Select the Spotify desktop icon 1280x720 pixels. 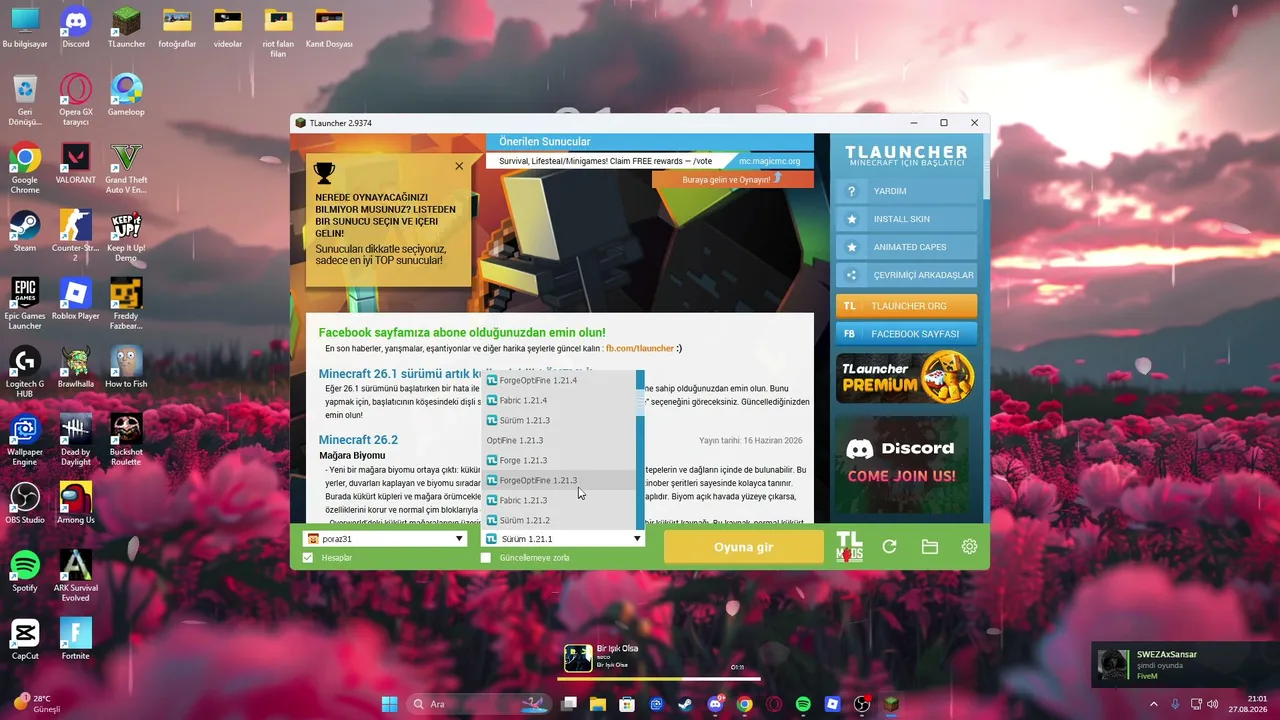click(25, 571)
